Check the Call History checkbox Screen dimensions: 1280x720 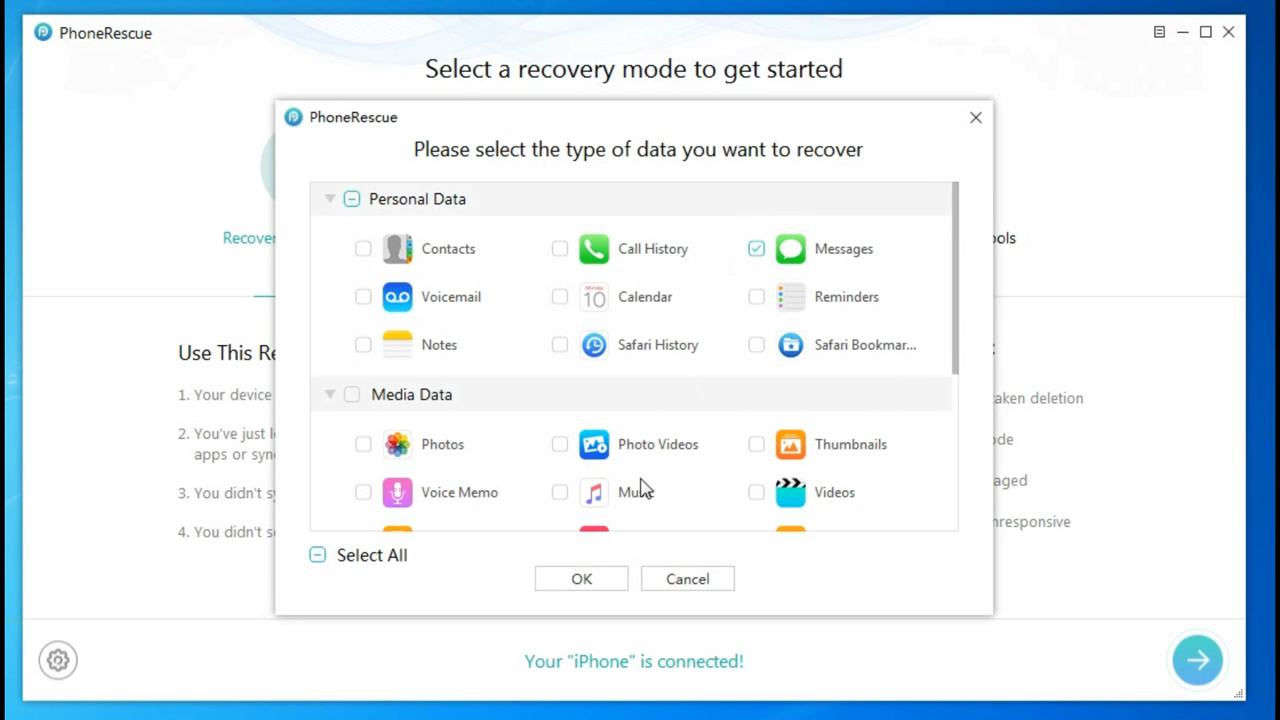560,249
